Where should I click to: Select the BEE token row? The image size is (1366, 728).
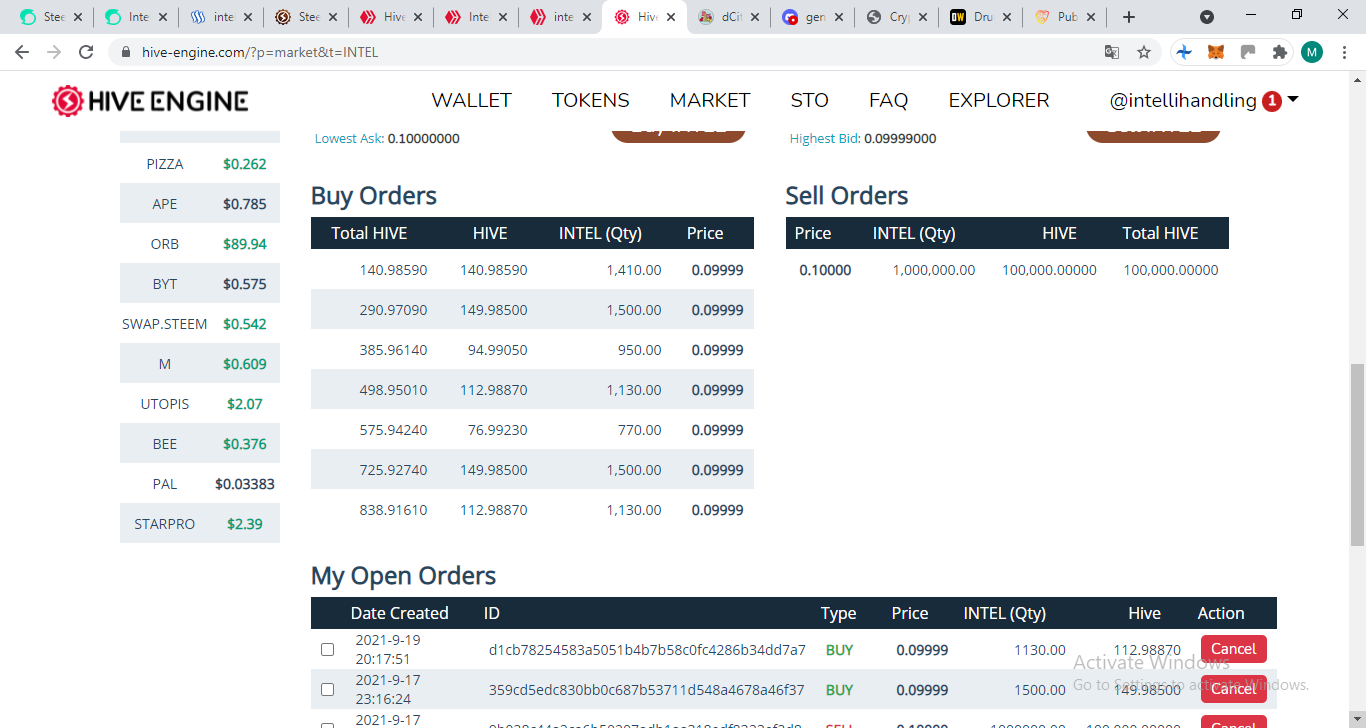coord(200,444)
